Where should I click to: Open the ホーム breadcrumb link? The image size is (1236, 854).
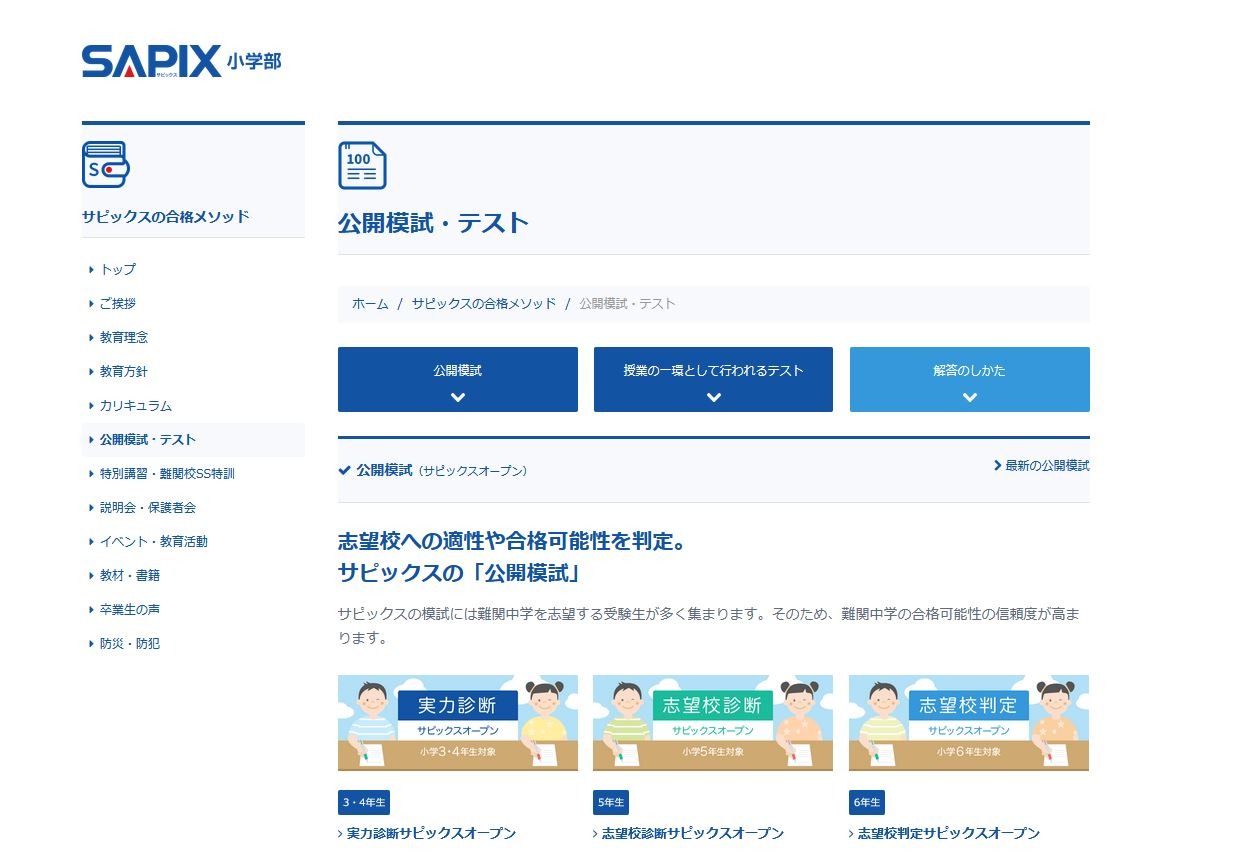(369, 304)
